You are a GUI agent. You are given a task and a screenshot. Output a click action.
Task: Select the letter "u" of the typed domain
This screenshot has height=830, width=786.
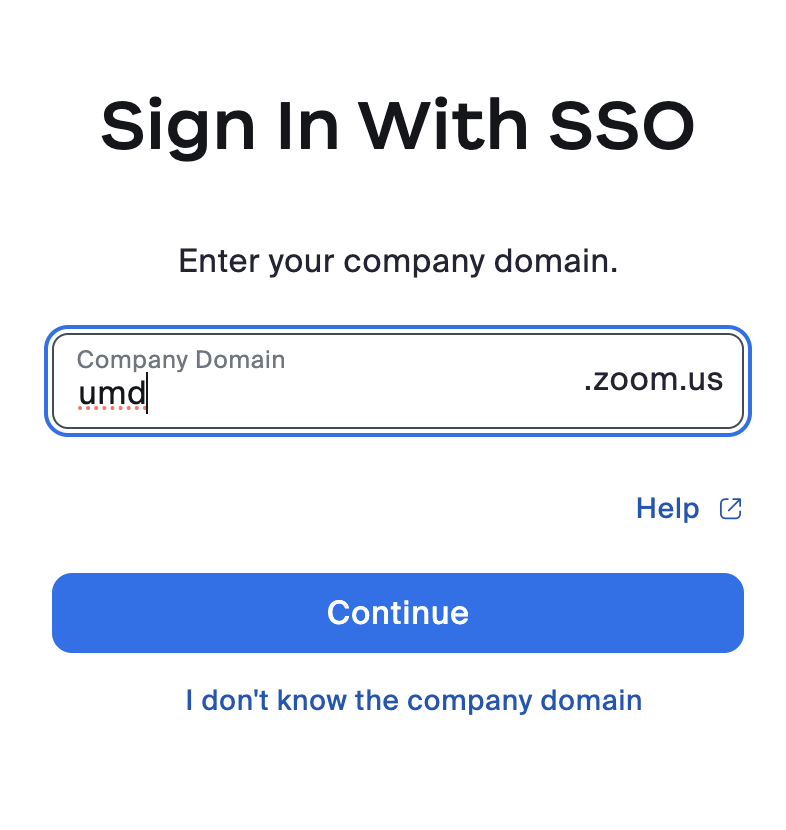(87, 394)
